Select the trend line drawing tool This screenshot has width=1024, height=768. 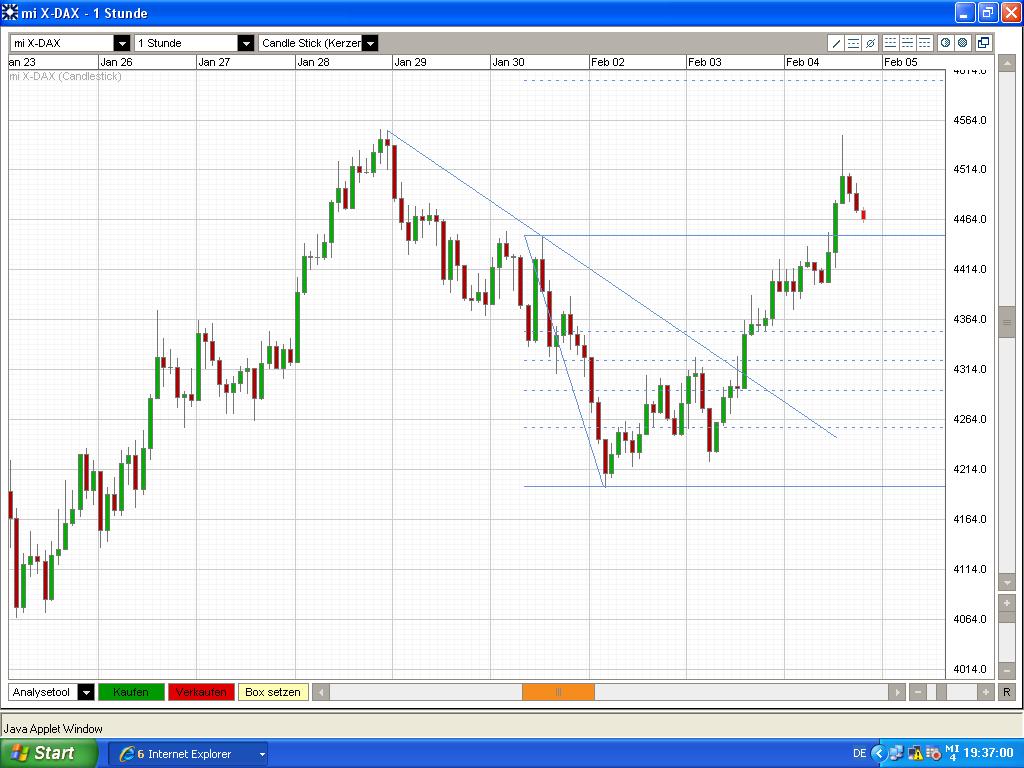coord(836,43)
